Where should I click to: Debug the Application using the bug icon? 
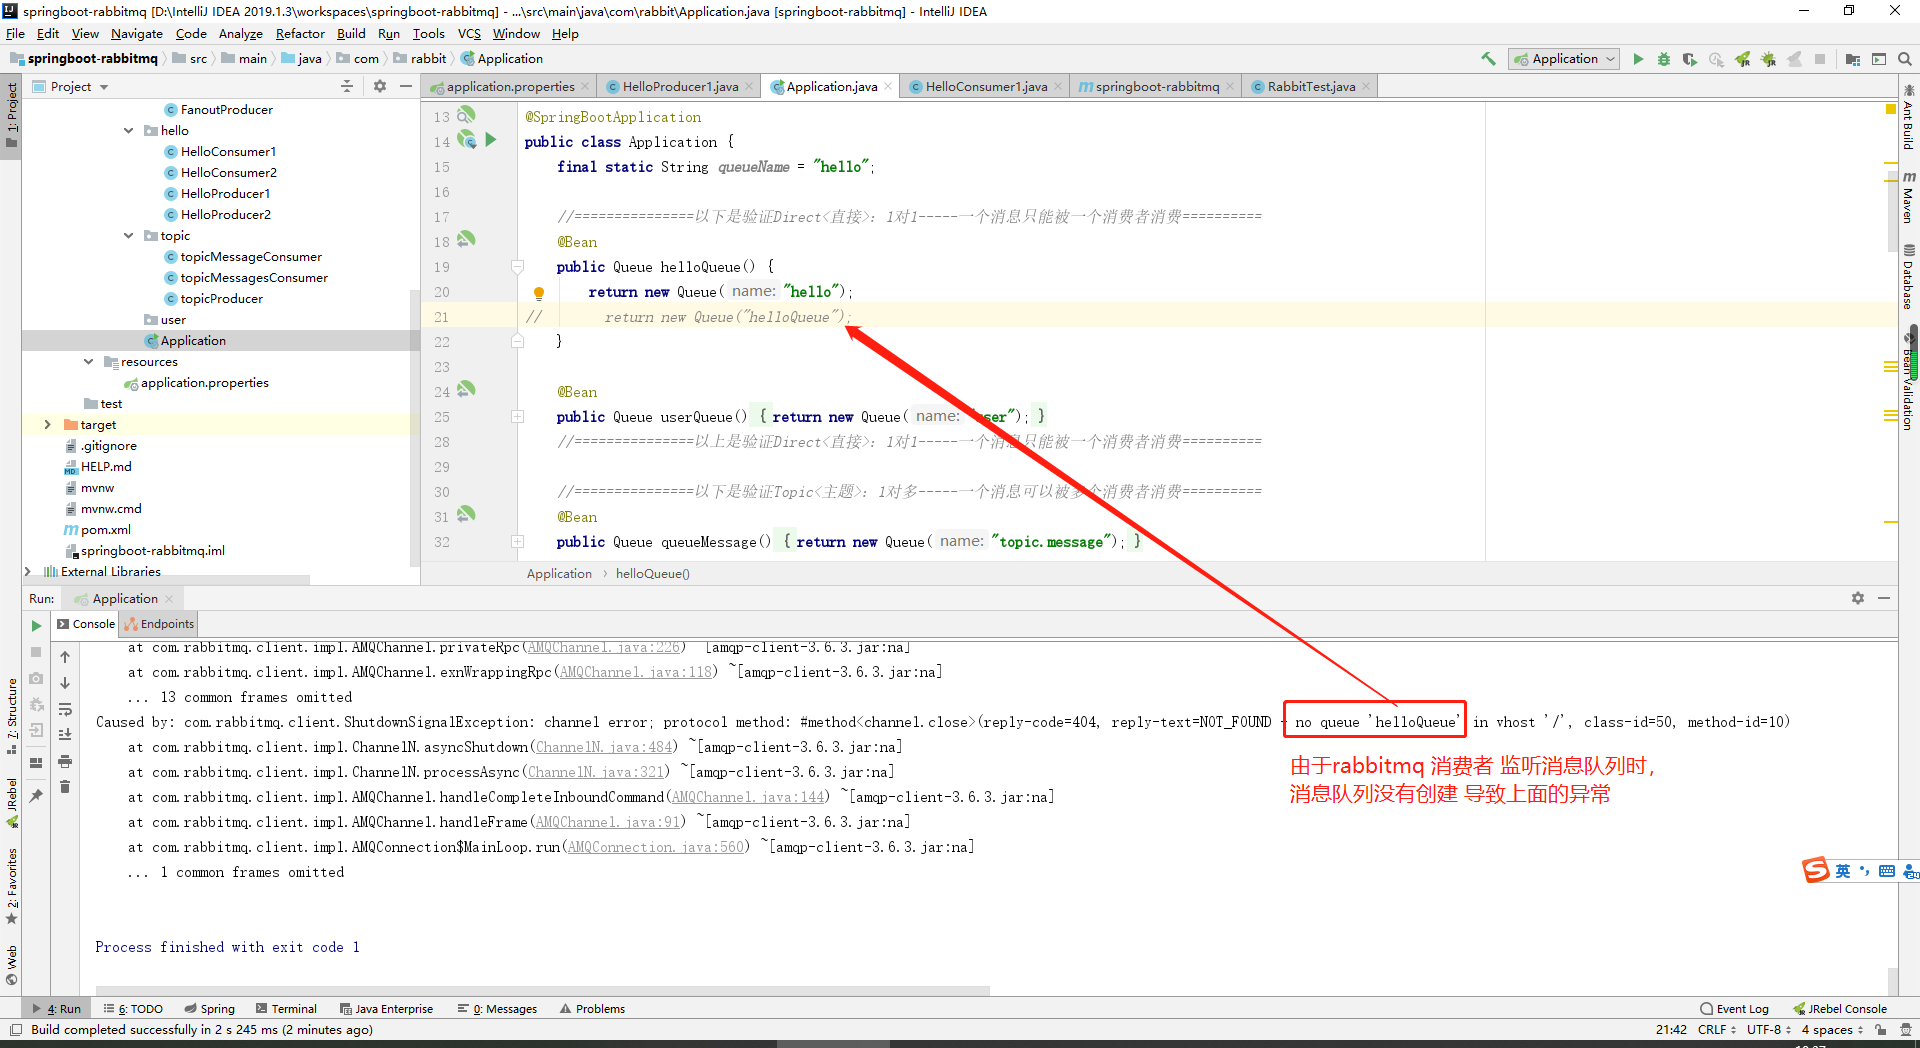[1664, 59]
